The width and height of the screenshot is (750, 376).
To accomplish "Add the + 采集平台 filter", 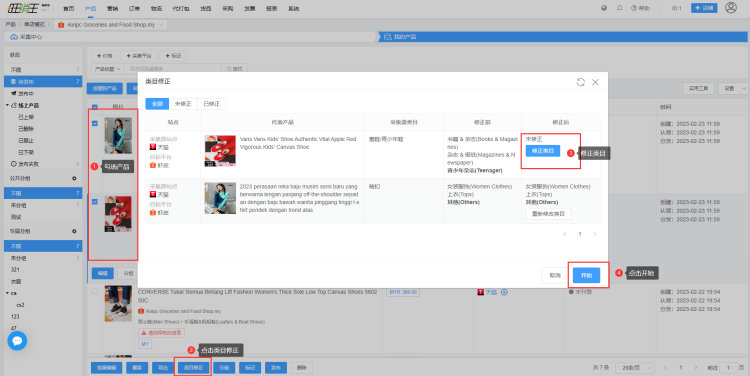I will (x=139, y=56).
